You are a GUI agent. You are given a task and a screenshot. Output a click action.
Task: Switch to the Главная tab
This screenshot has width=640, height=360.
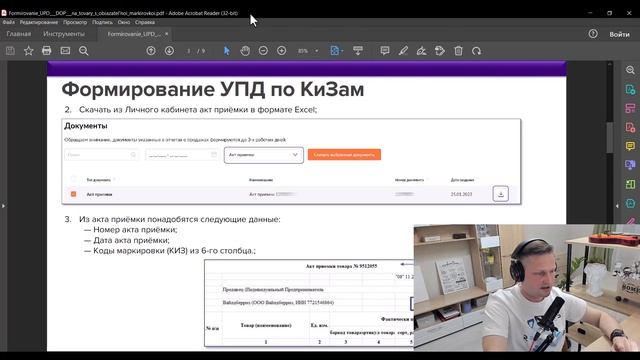click(18, 34)
